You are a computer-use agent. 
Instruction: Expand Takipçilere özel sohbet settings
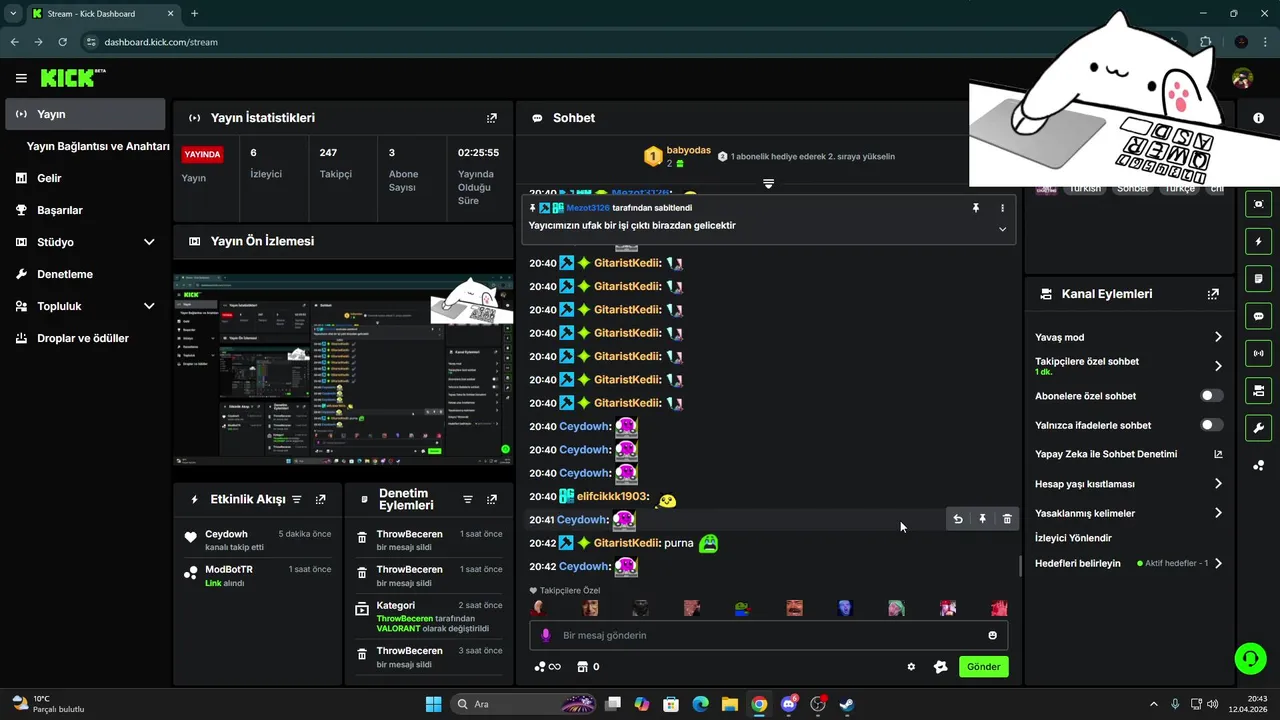point(1217,366)
